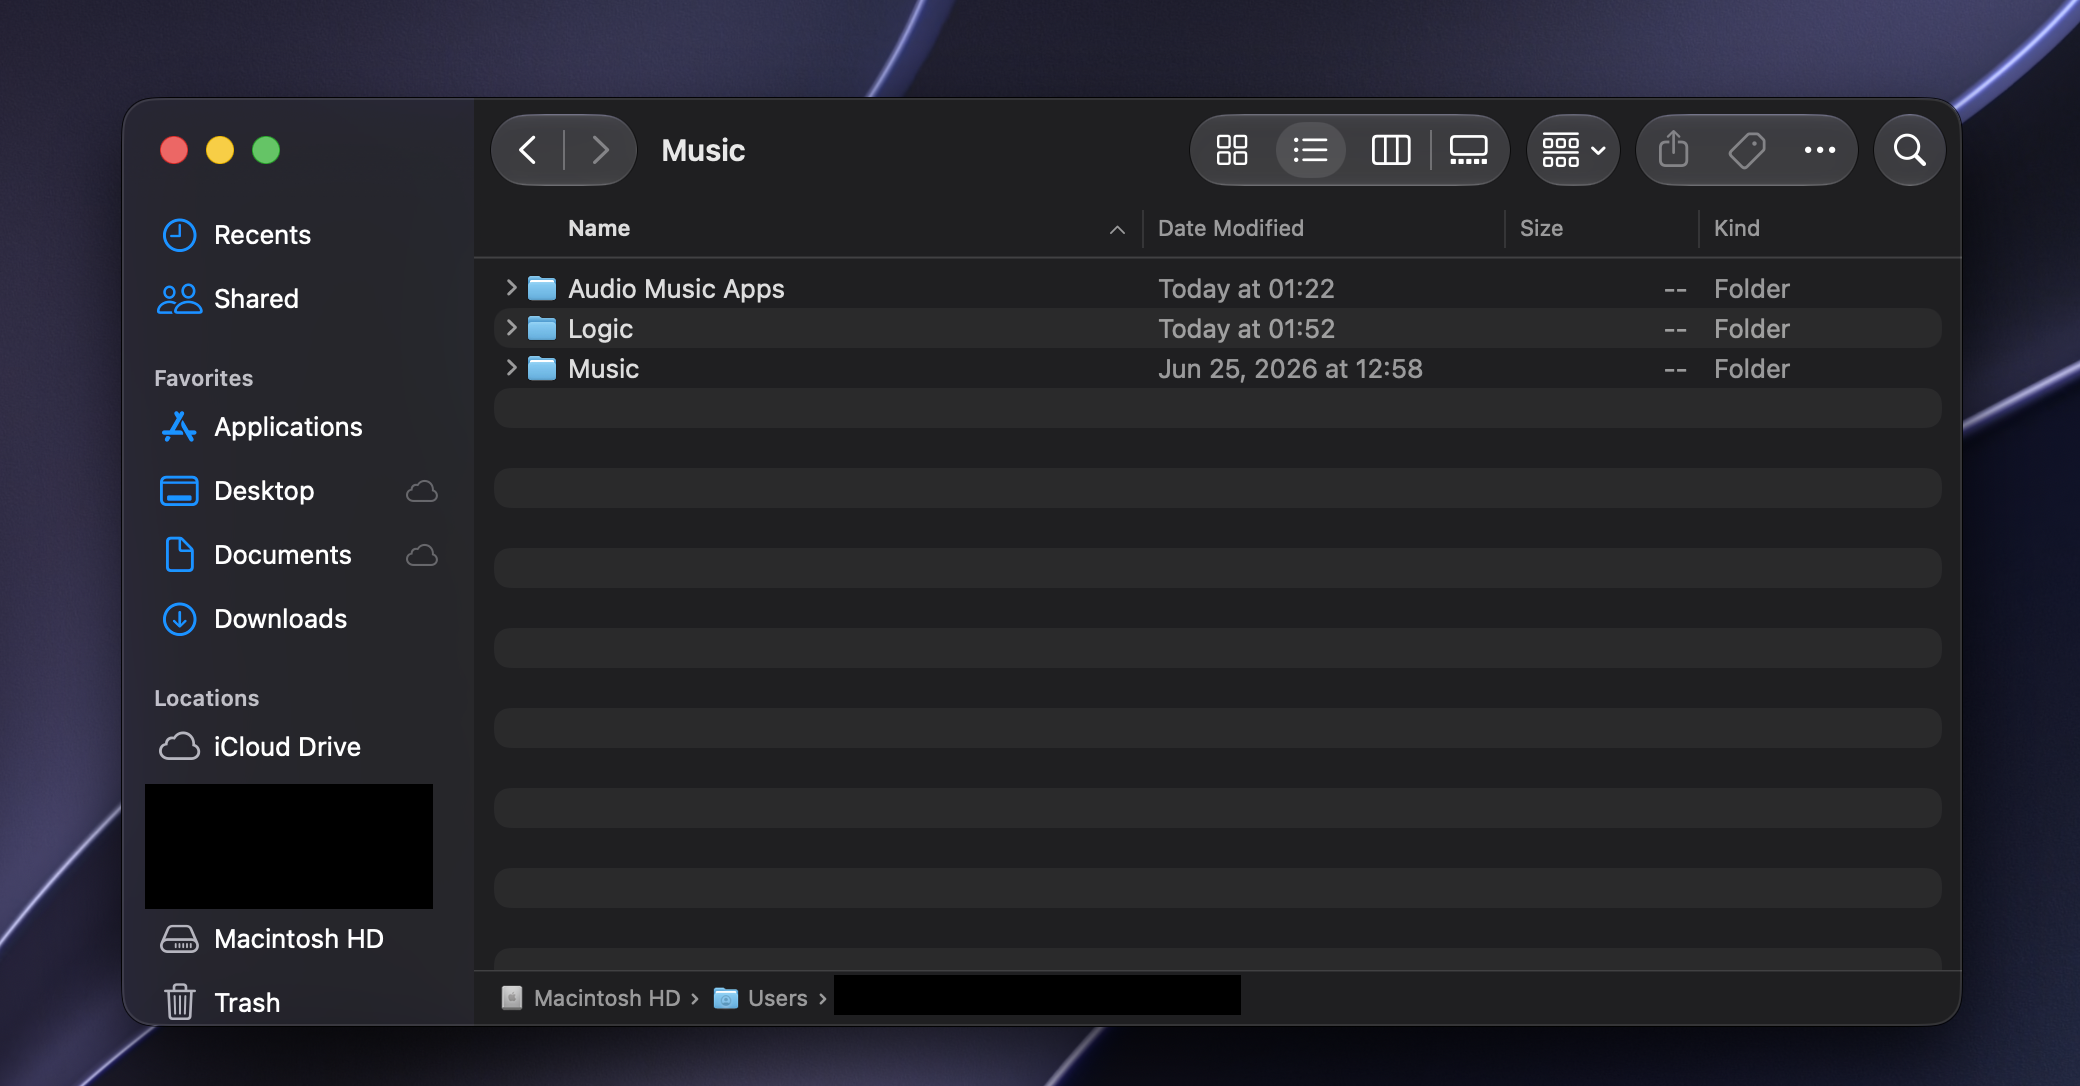2080x1086 pixels.
Task: Open the Trash from the sidebar
Action: (x=247, y=1002)
